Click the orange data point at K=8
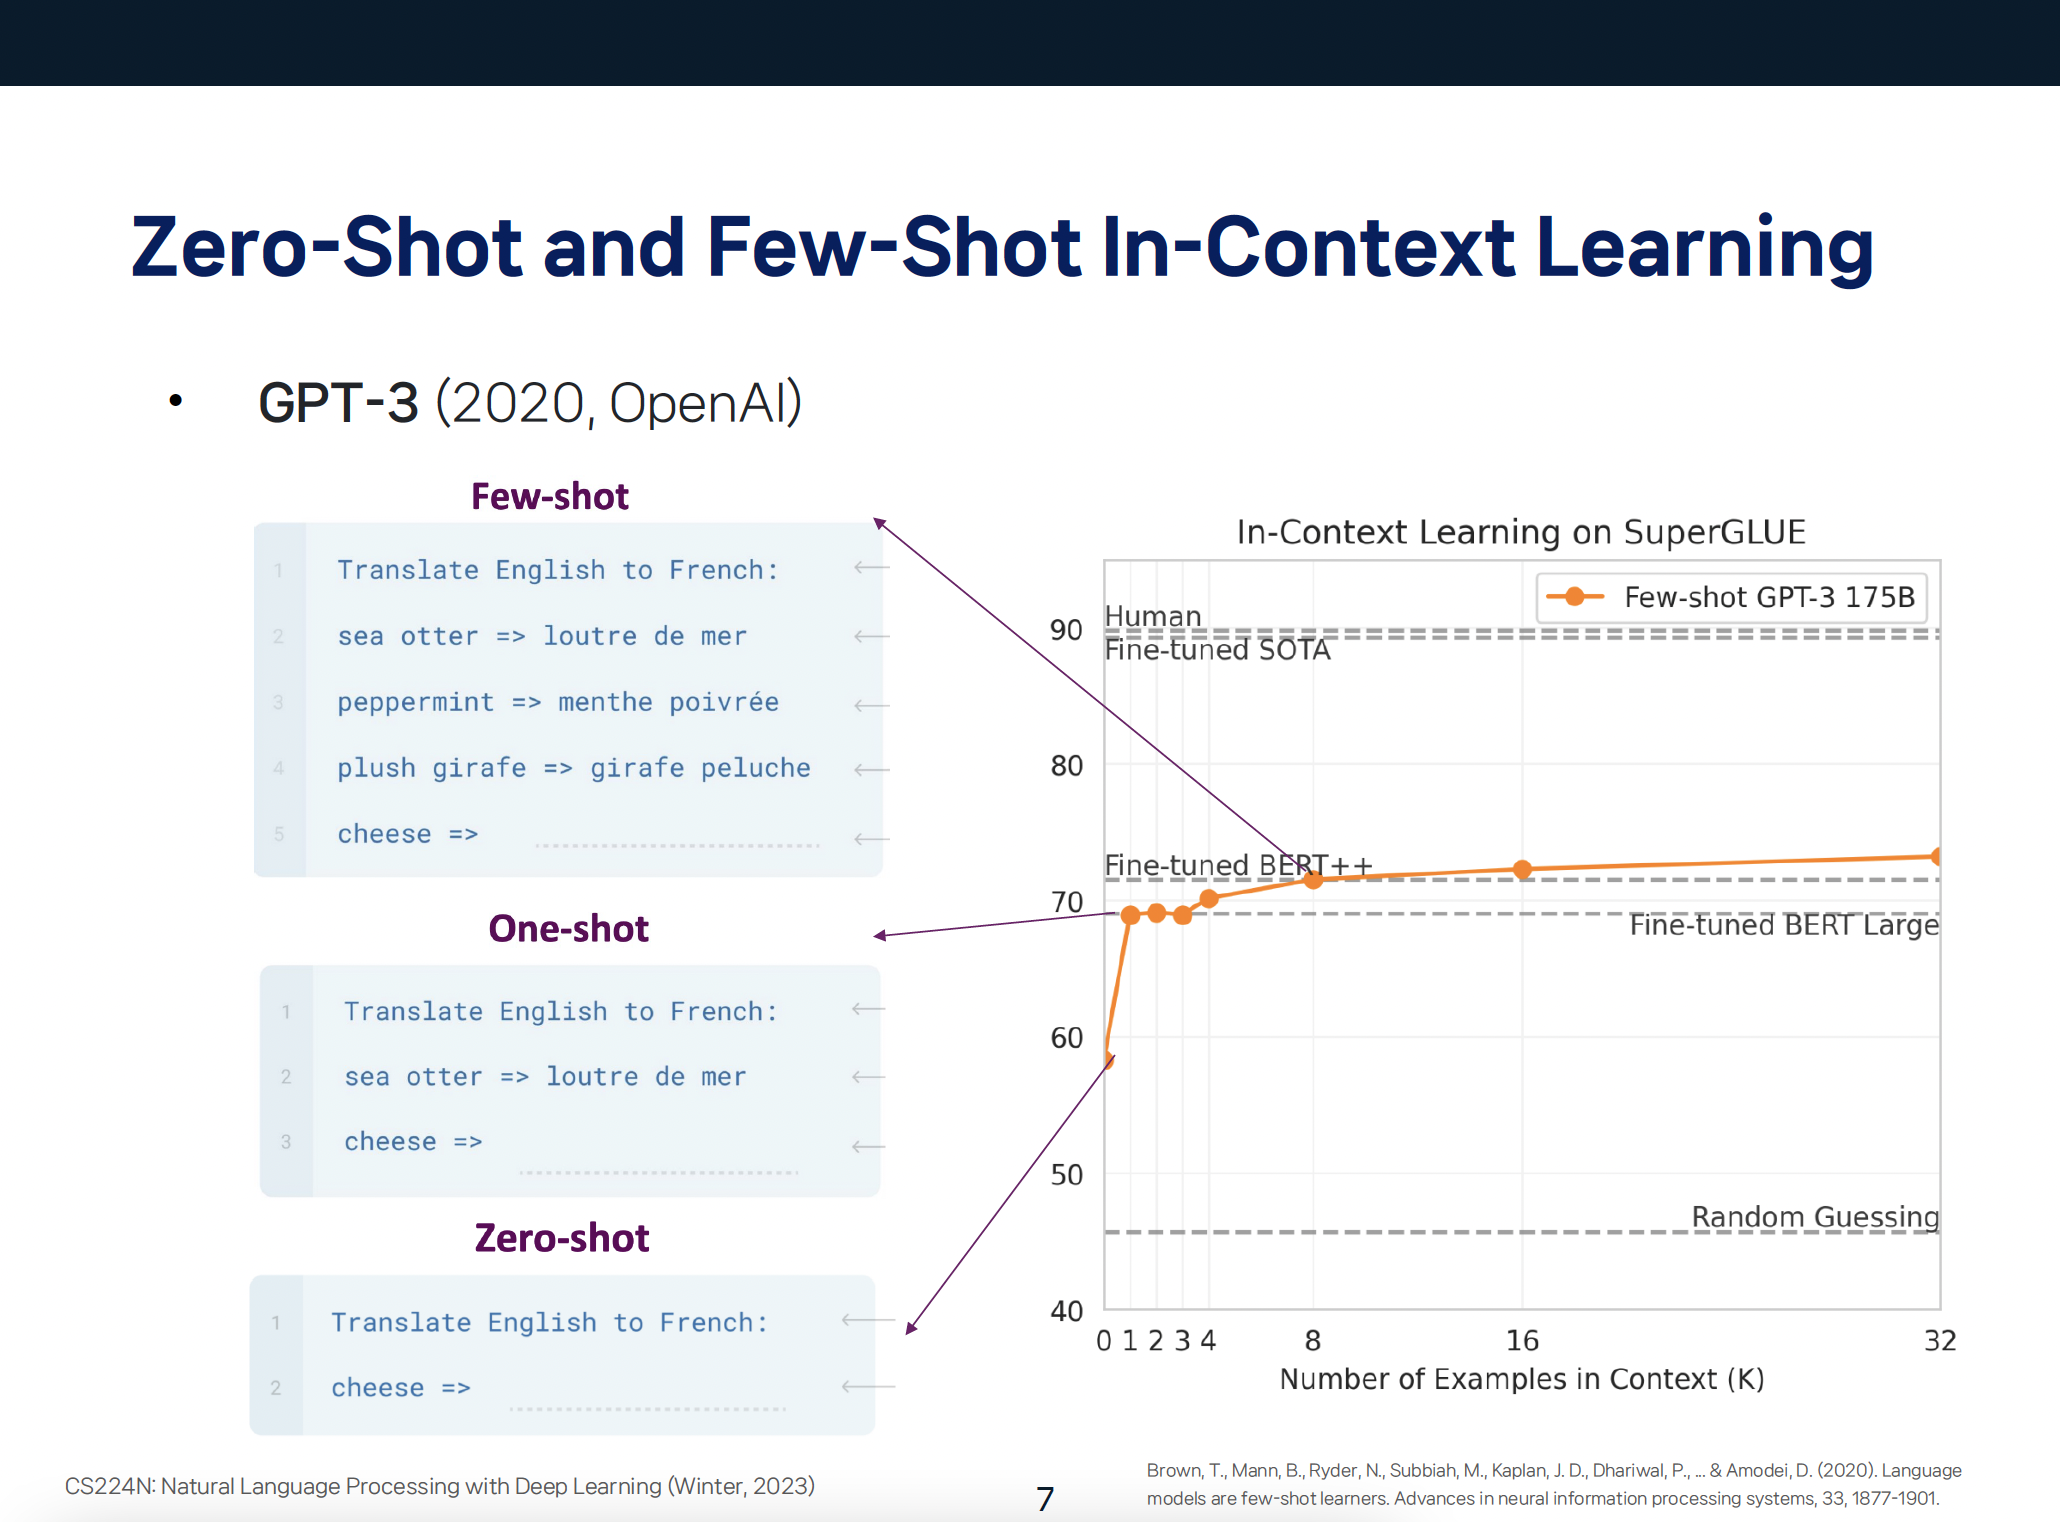This screenshot has height=1522, width=2060. coord(1313,879)
